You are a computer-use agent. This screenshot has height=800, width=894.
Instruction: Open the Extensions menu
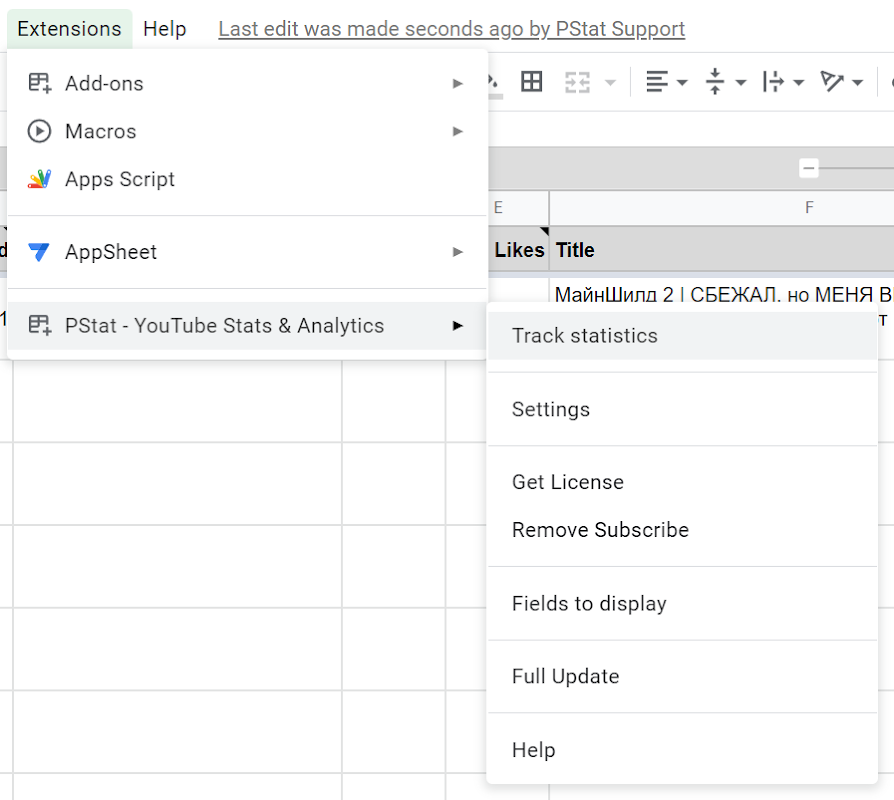[x=70, y=29]
